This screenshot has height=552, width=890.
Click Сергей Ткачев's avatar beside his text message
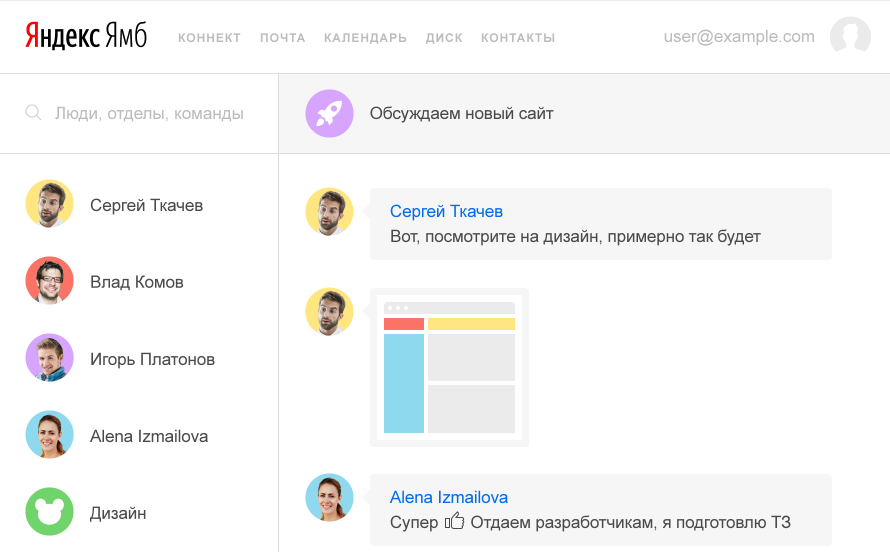pyautogui.click(x=329, y=212)
